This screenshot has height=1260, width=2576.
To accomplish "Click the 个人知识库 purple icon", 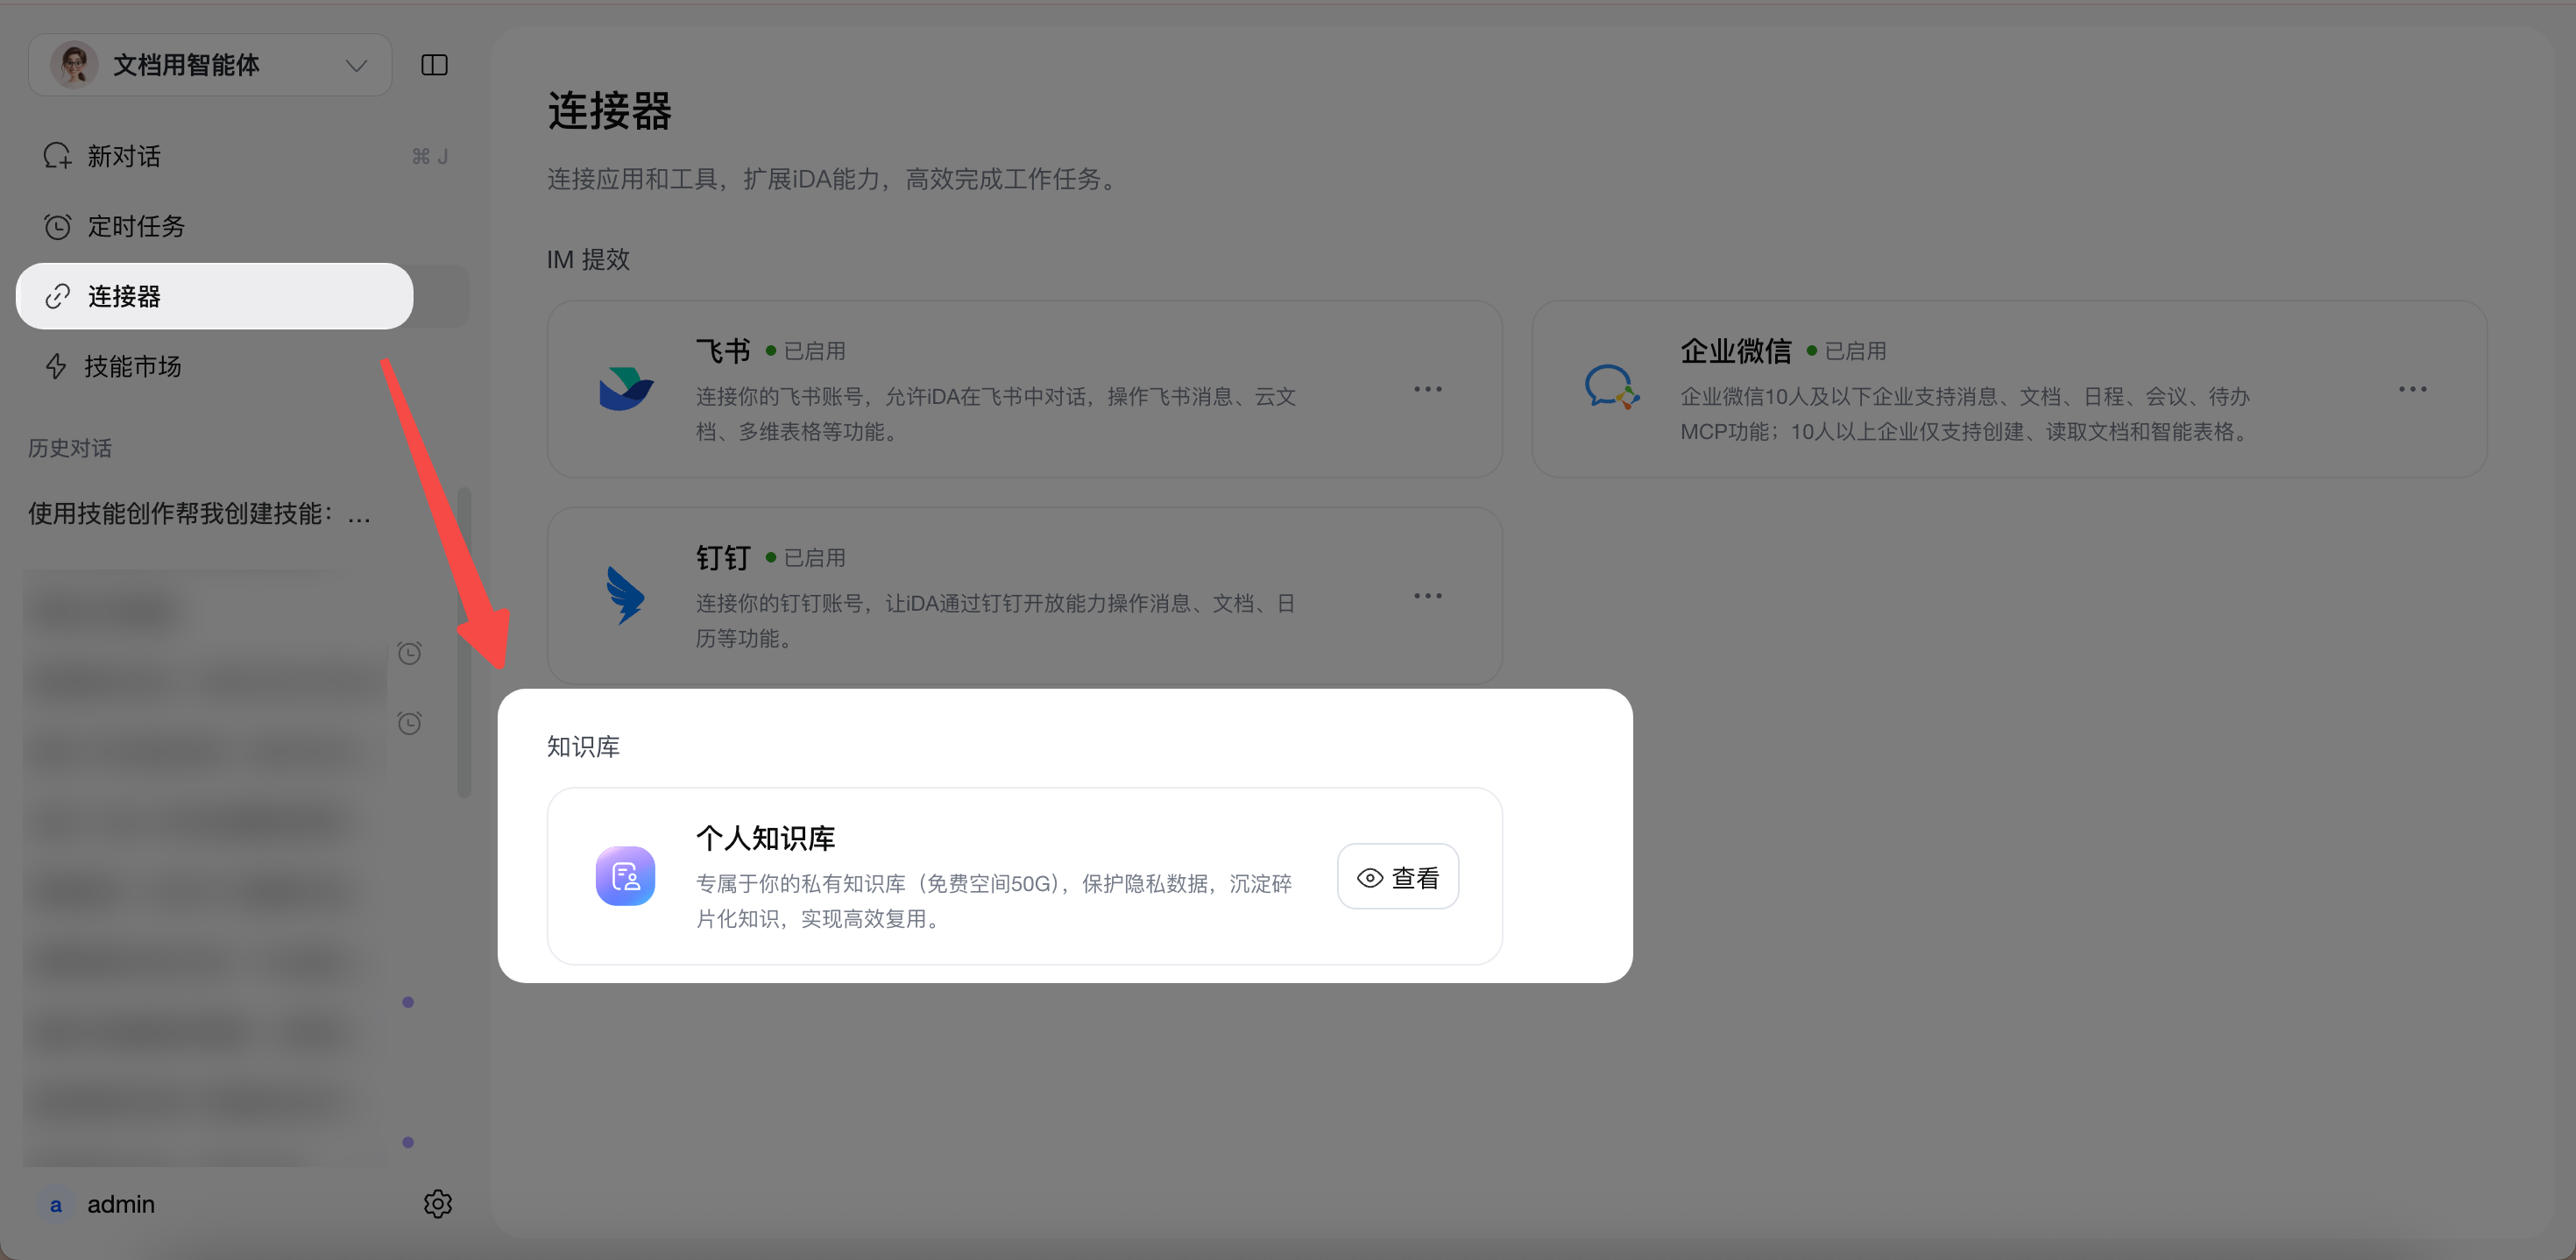I will 626,876.
